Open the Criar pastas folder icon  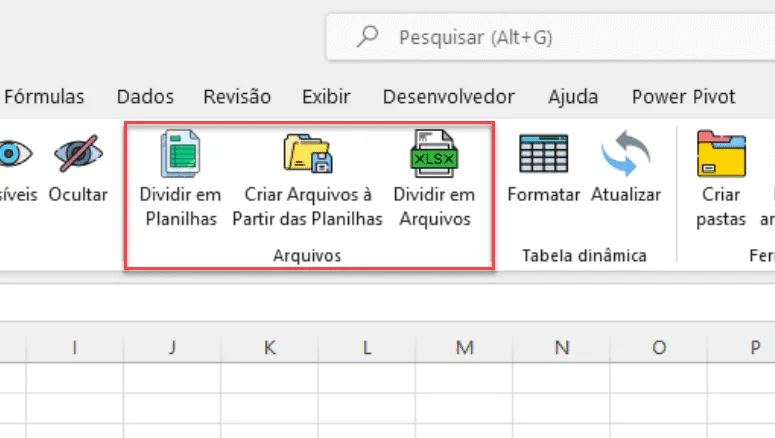click(721, 153)
